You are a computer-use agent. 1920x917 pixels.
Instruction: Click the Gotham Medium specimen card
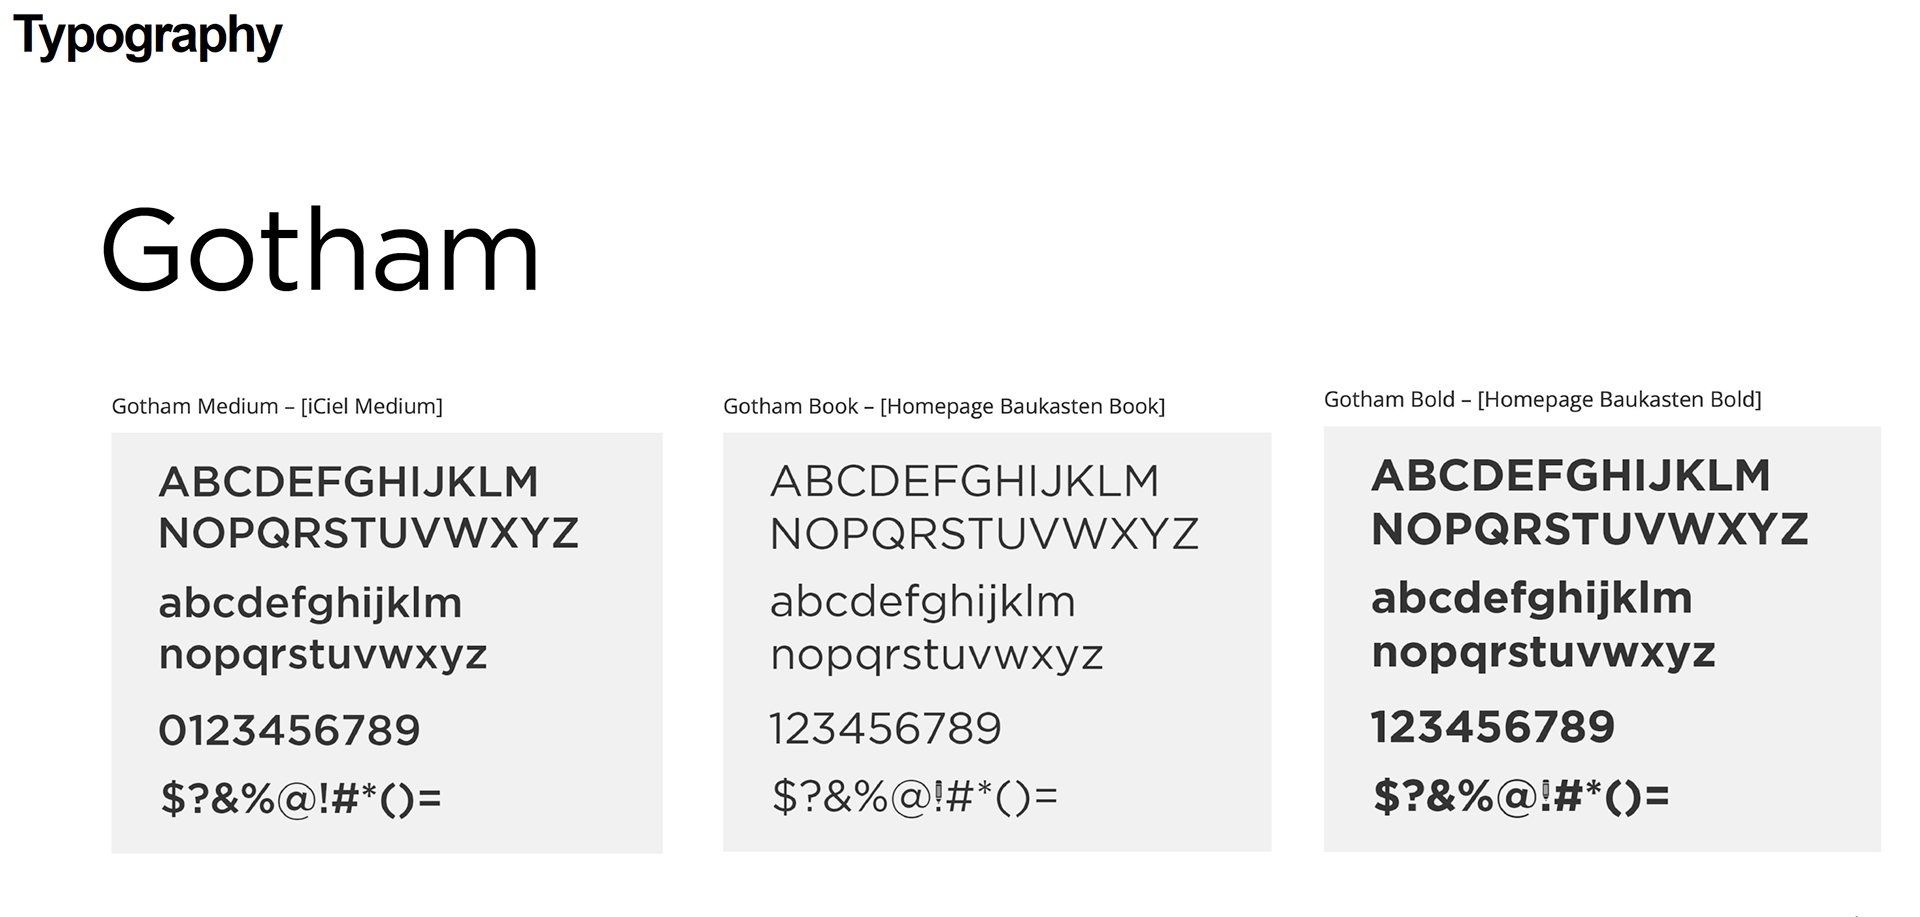pyautogui.click(x=386, y=642)
